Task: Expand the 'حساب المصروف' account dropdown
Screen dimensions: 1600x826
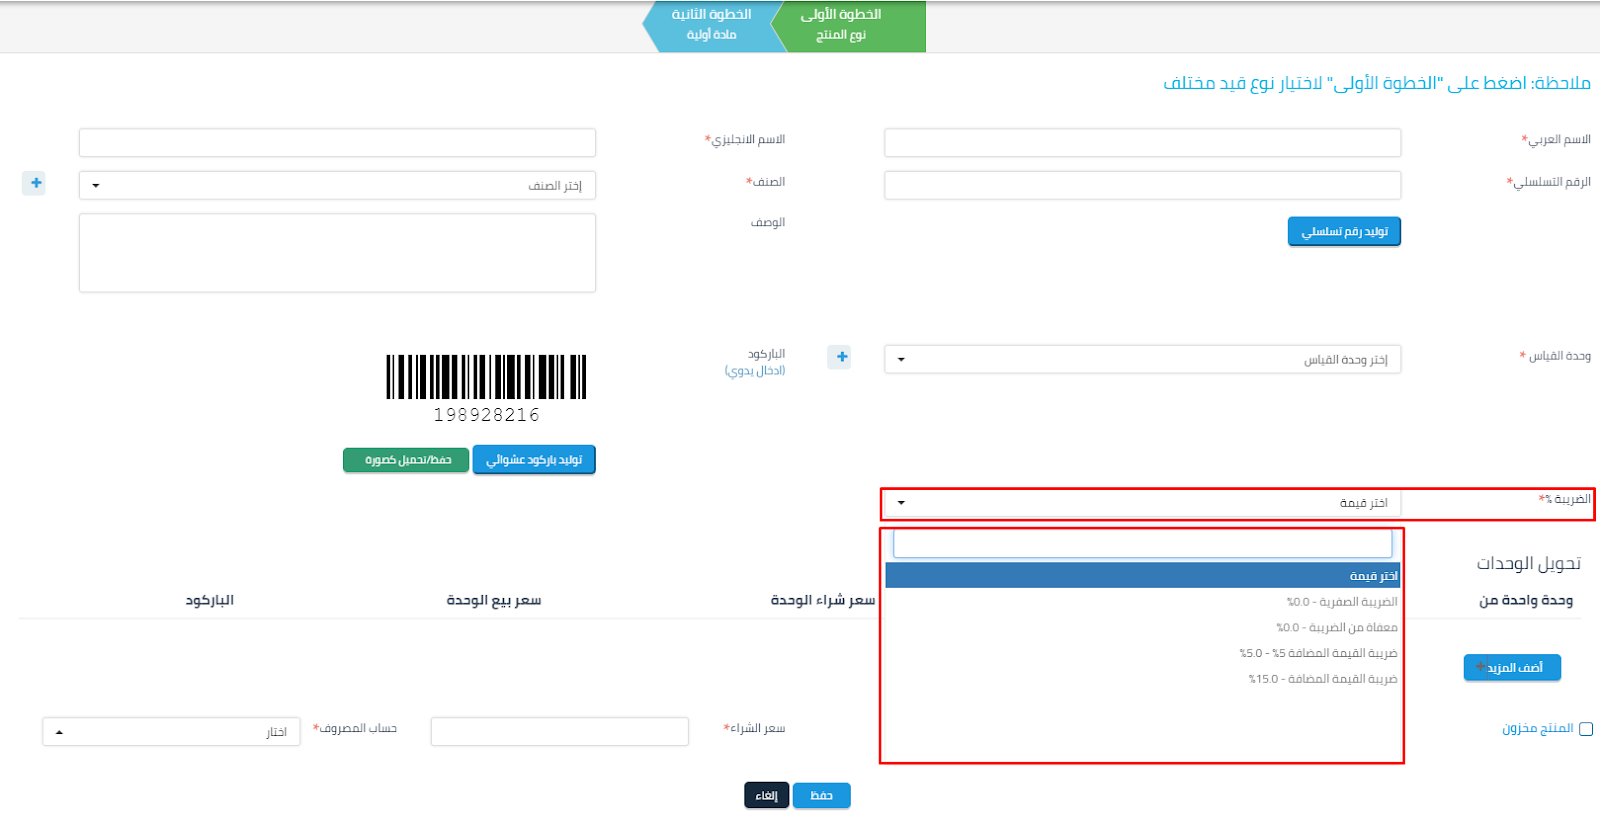Action: coord(171,732)
